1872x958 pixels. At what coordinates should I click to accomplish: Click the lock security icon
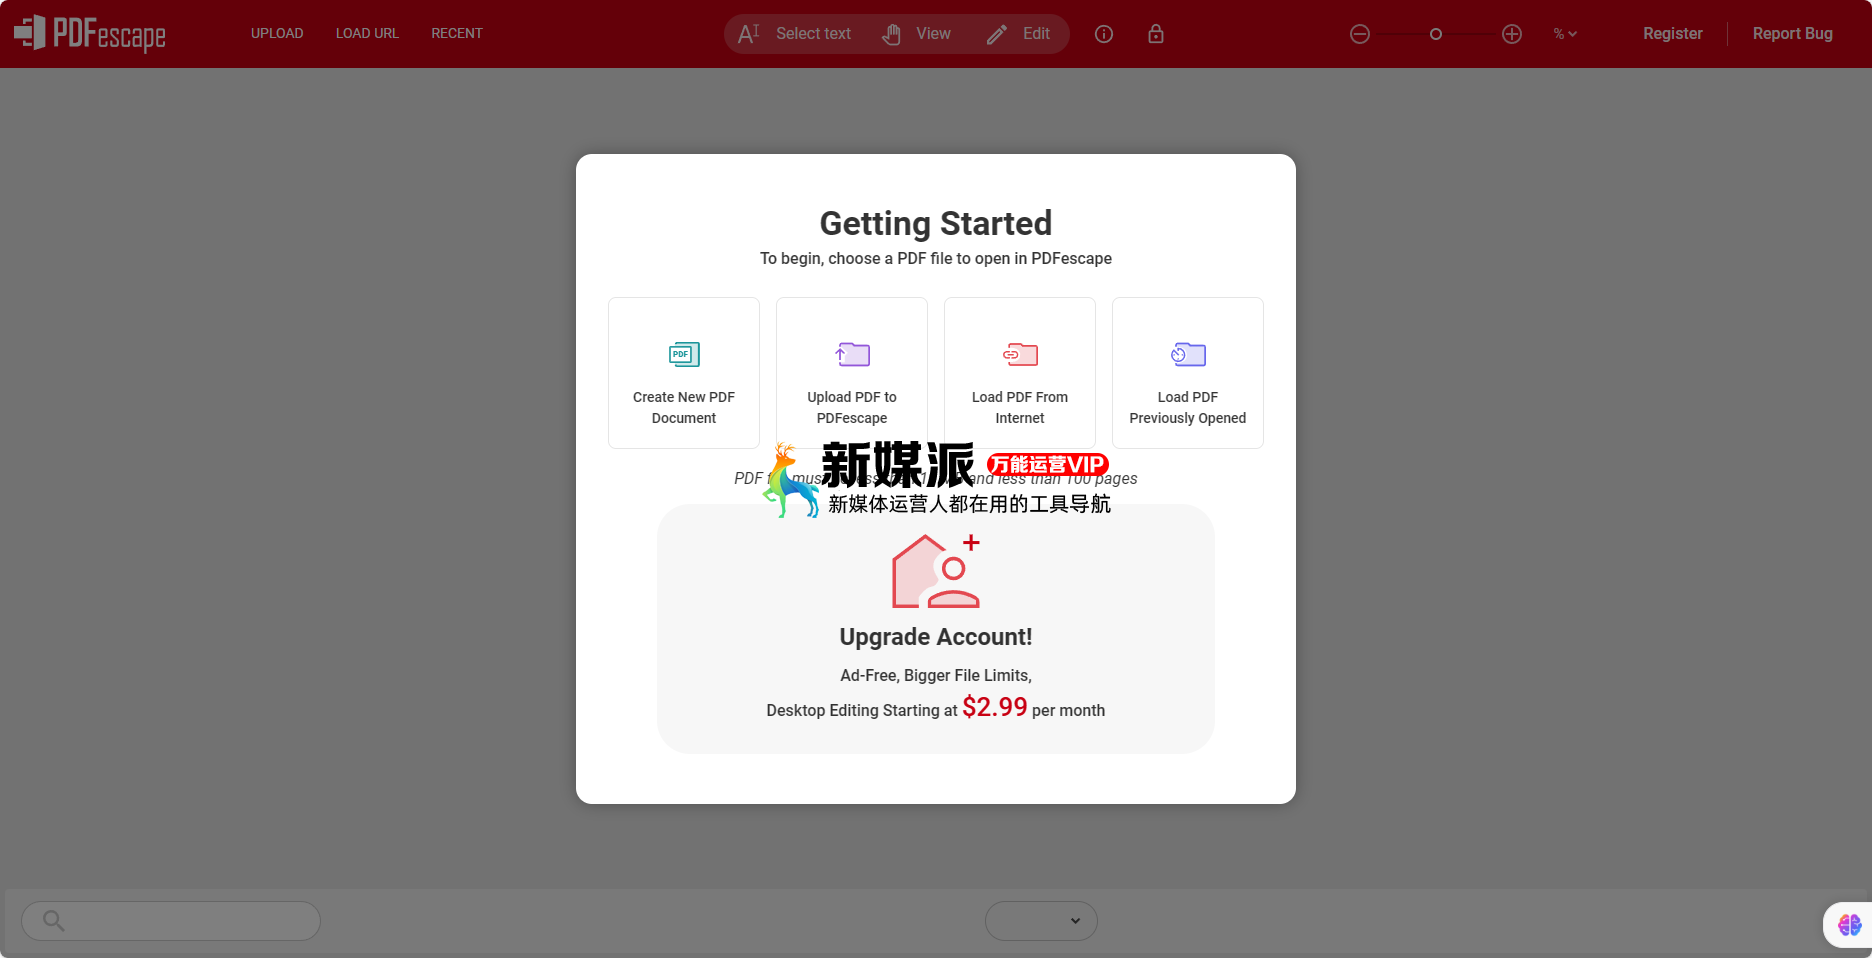(1156, 34)
